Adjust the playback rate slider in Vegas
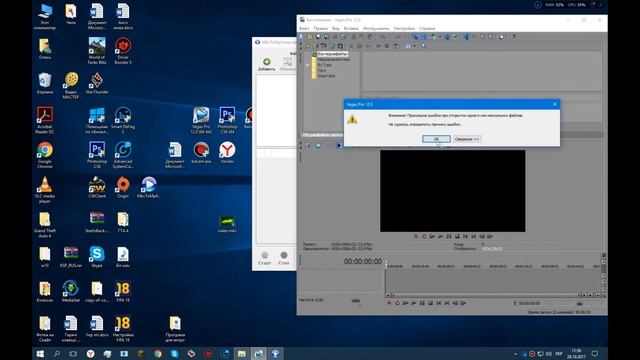This screenshot has width=640, height=360. (356, 301)
